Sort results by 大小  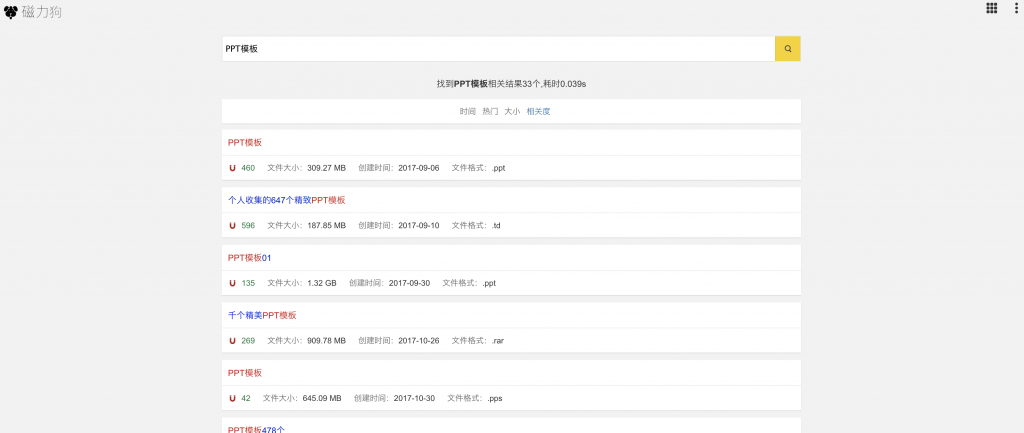tap(512, 111)
